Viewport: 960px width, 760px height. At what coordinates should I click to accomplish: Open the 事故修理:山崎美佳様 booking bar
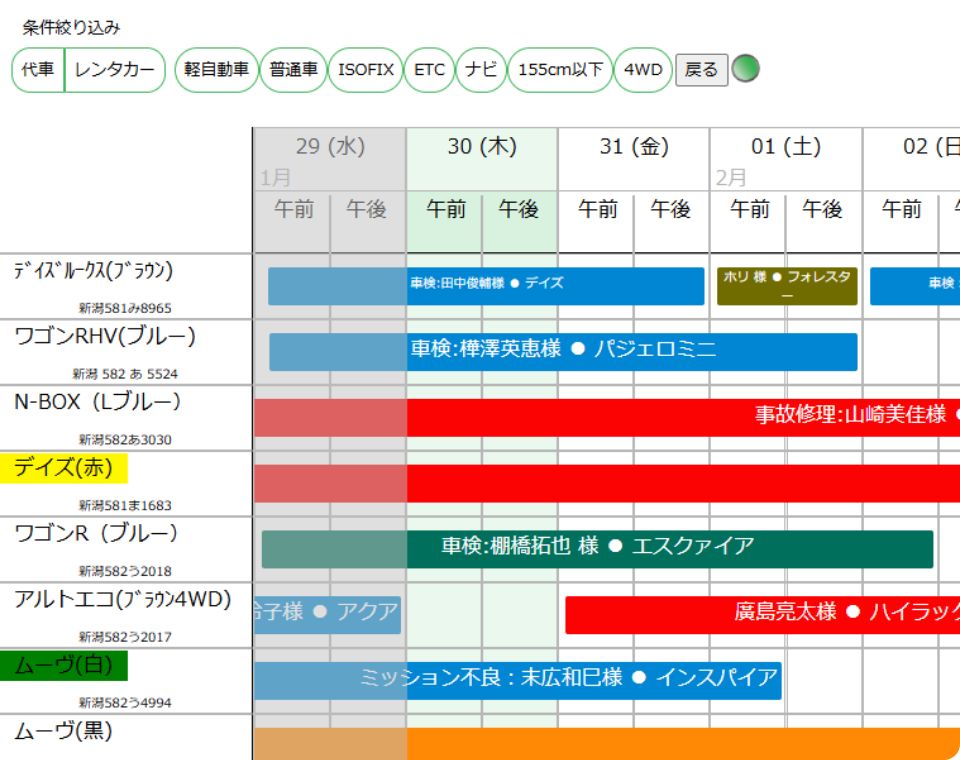[607, 418]
